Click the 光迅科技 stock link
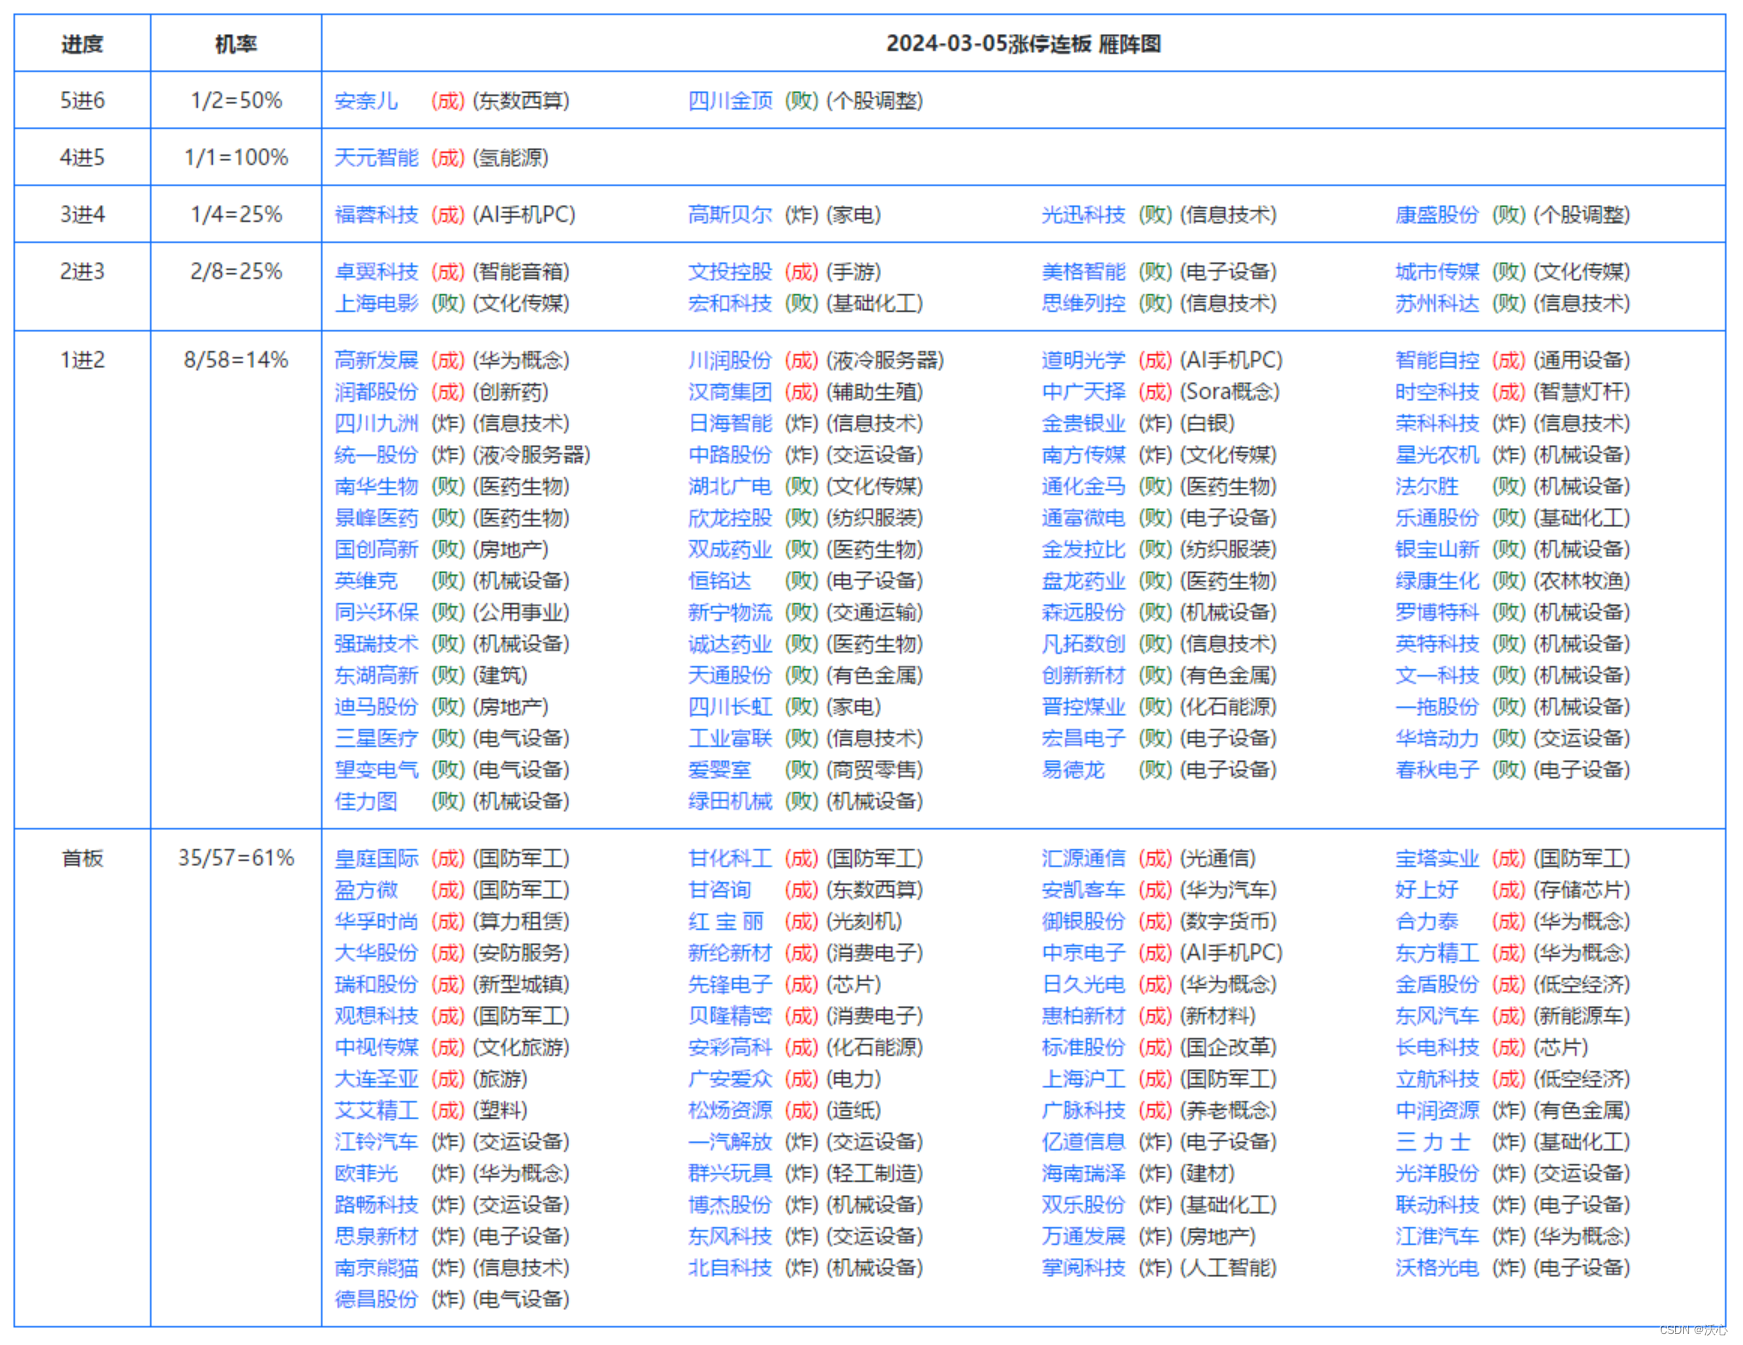This screenshot has width=1743, height=1345. (x=1083, y=215)
